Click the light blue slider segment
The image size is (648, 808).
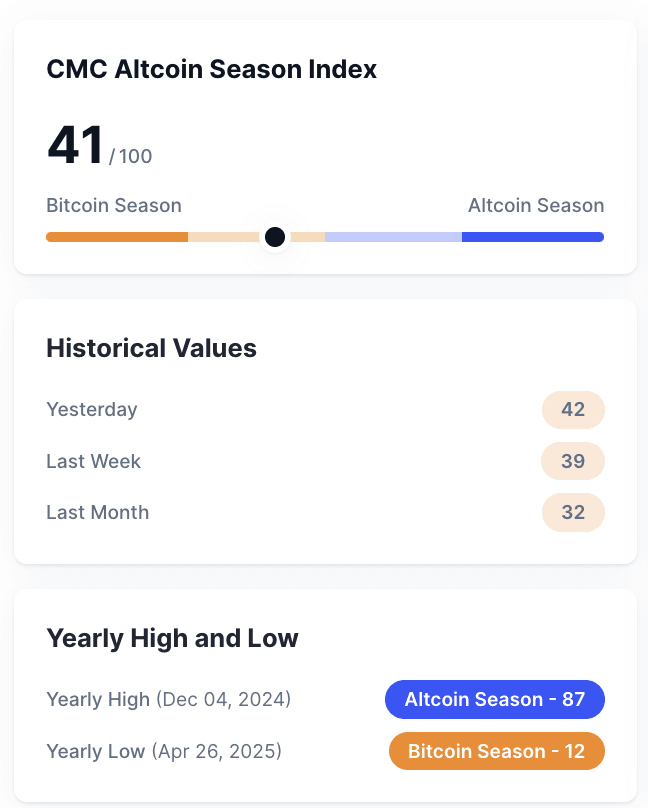click(394, 237)
